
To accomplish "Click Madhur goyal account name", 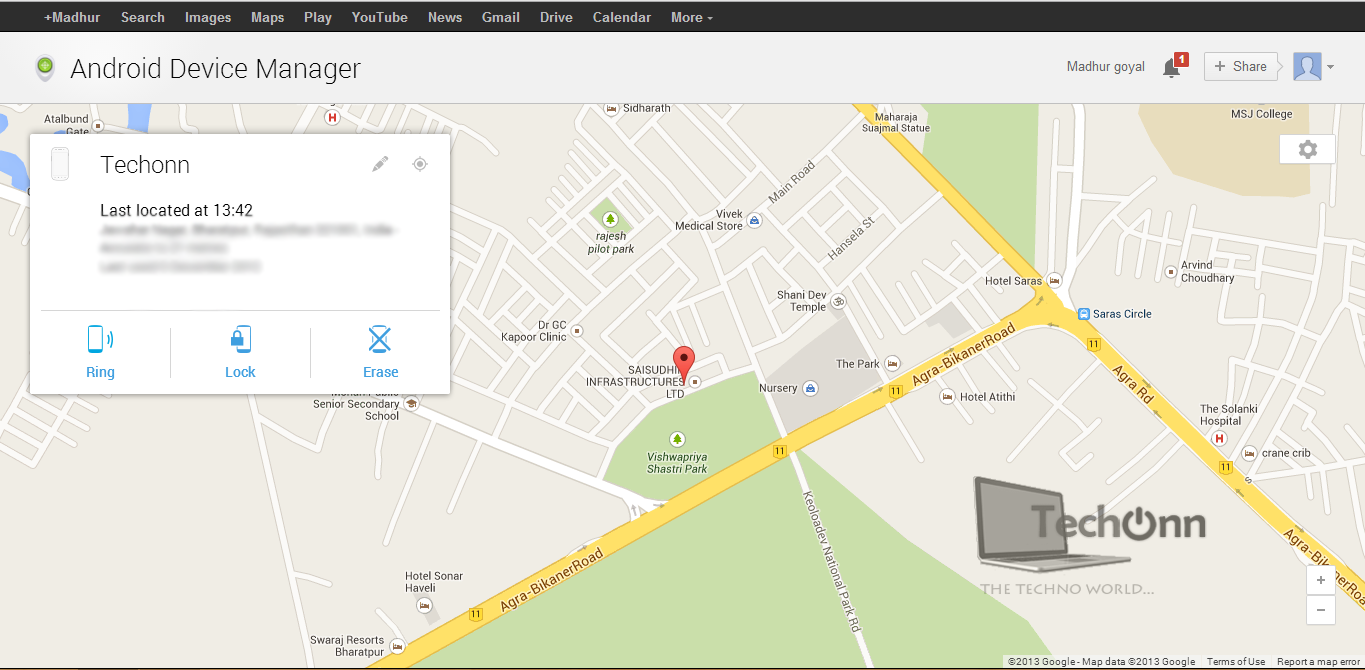I will coord(1106,67).
